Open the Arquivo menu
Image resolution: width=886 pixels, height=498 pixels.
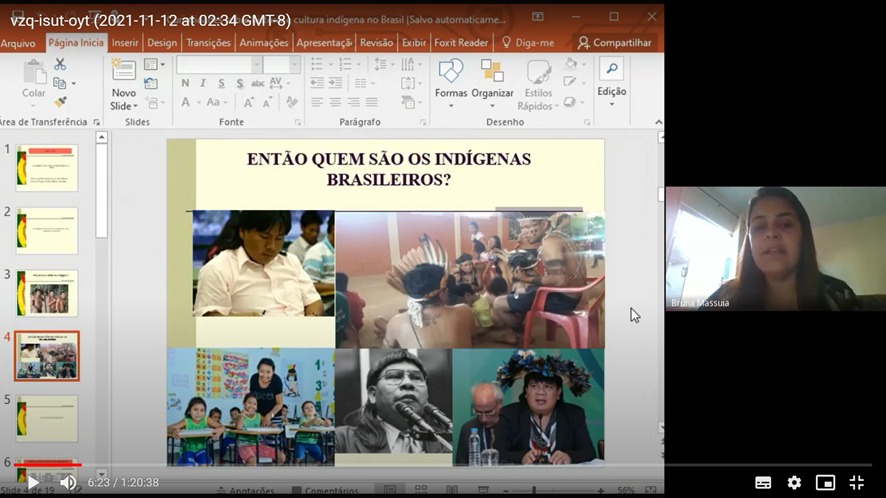(x=18, y=43)
